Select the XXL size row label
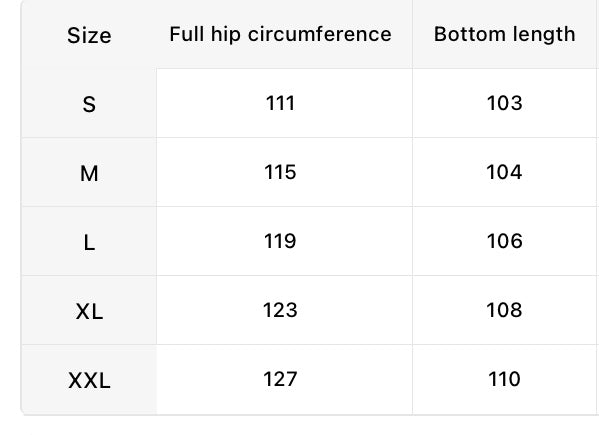This screenshot has width=599, height=435. pyautogui.click(x=89, y=380)
